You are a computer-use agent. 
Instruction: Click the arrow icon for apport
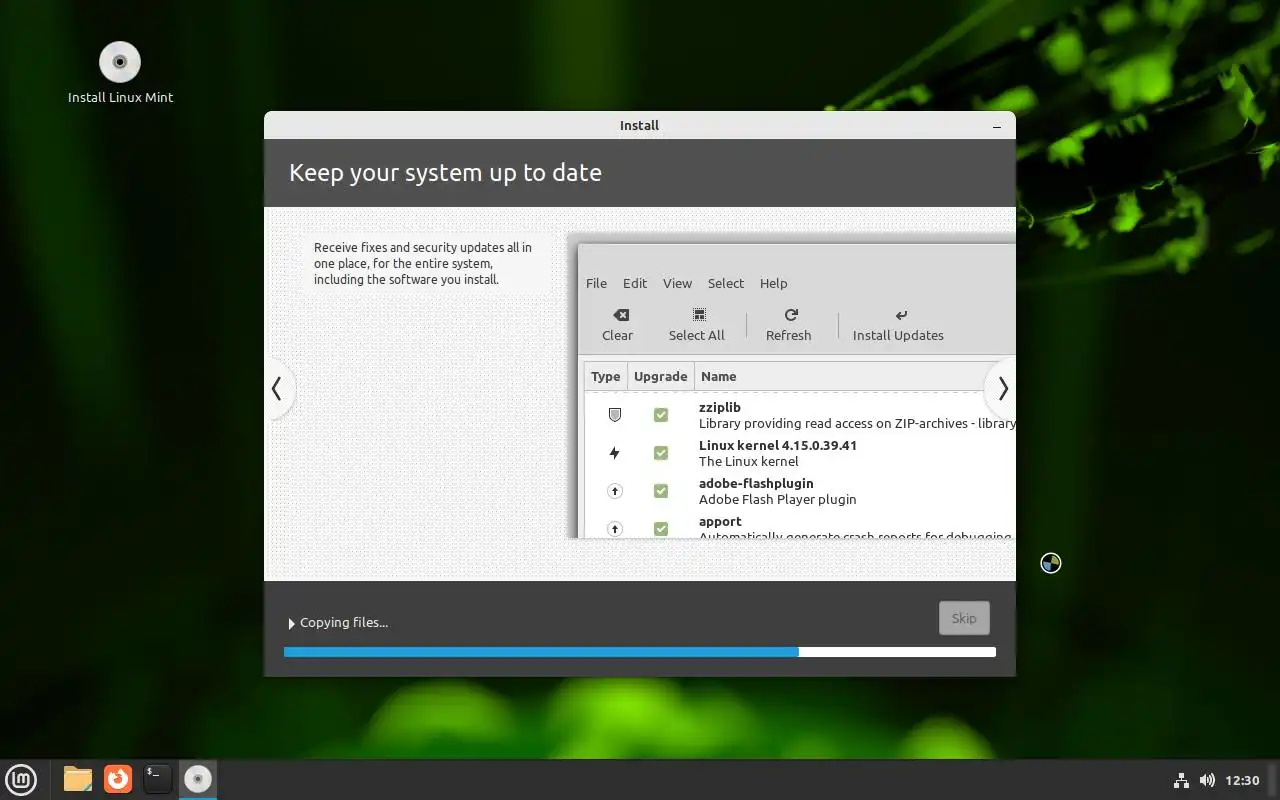coord(615,529)
